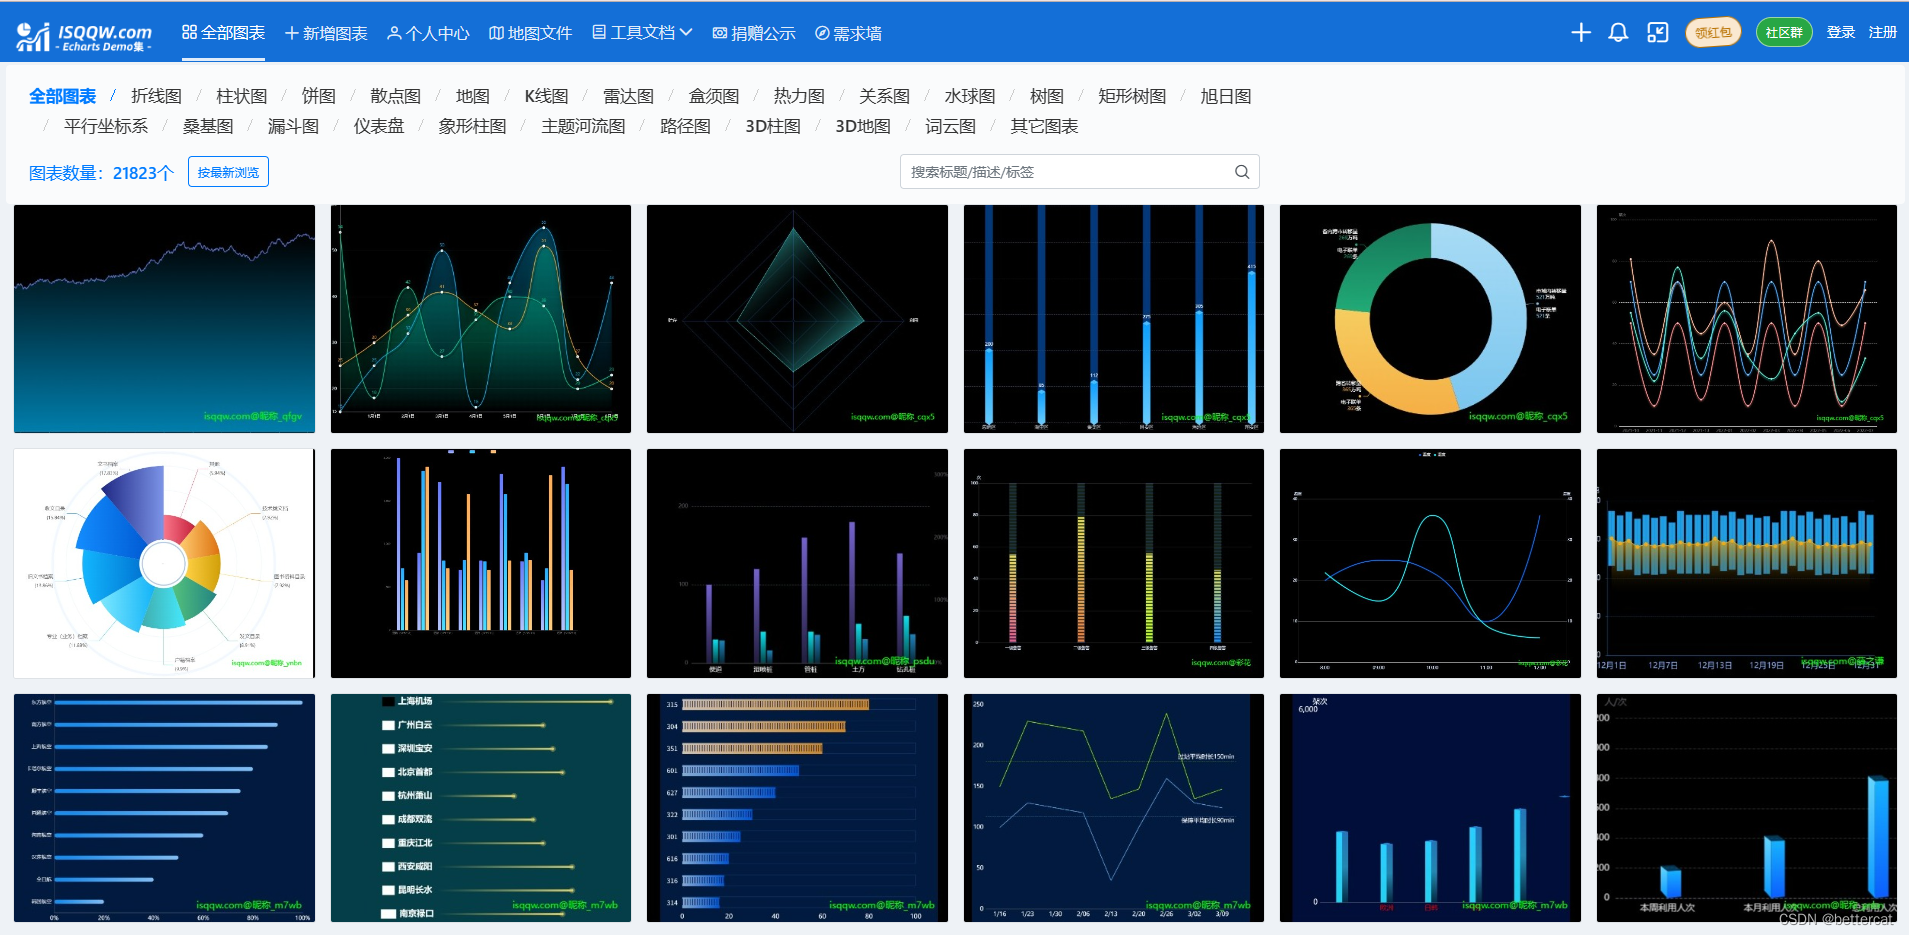
Task: Click the 按最新浏览 sort button
Action: pyautogui.click(x=228, y=171)
